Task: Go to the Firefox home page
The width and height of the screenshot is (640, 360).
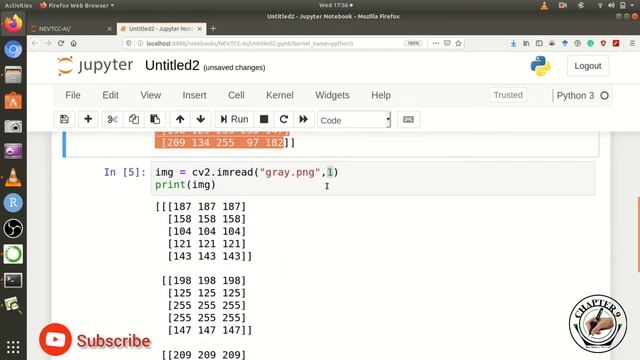Action: [x=73, y=43]
